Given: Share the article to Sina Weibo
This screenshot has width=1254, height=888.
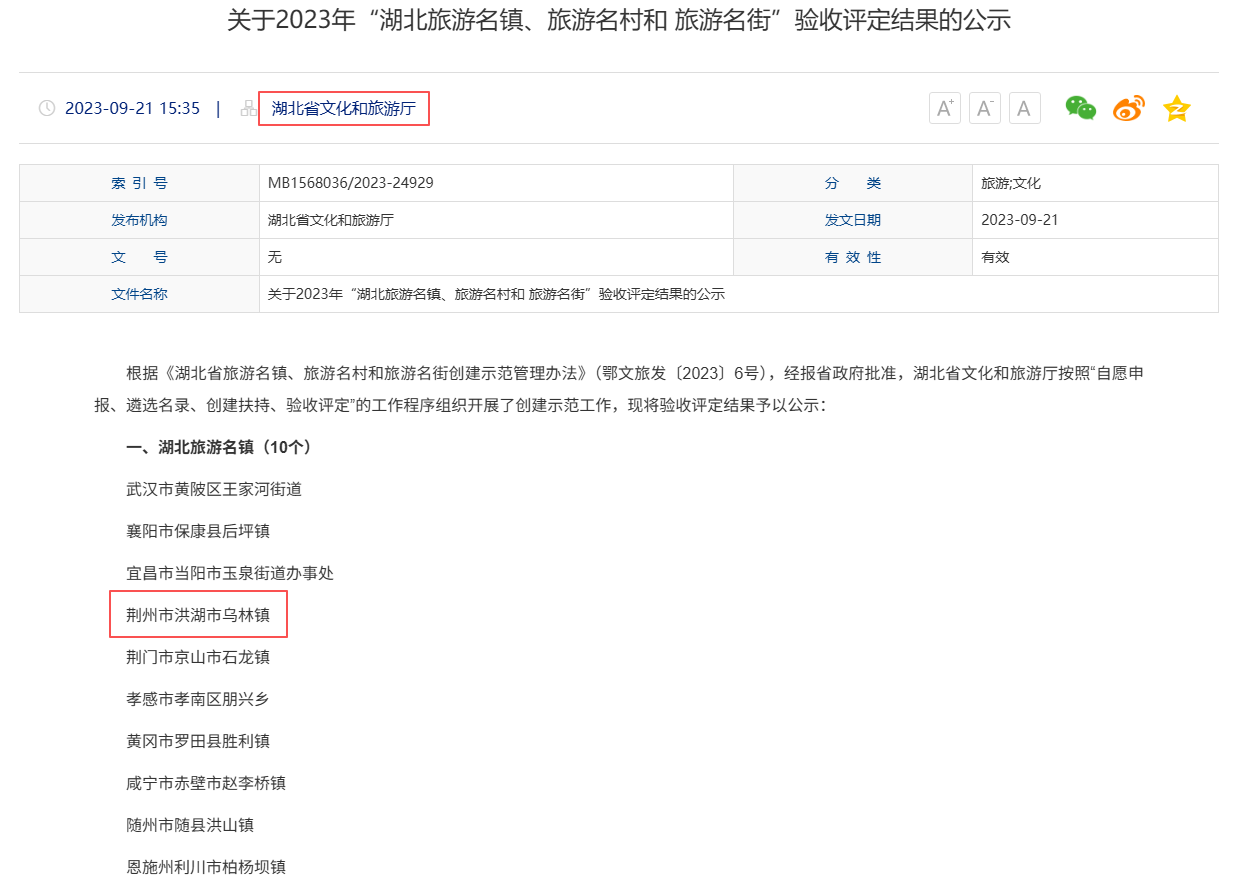Looking at the screenshot, I should [x=1128, y=108].
